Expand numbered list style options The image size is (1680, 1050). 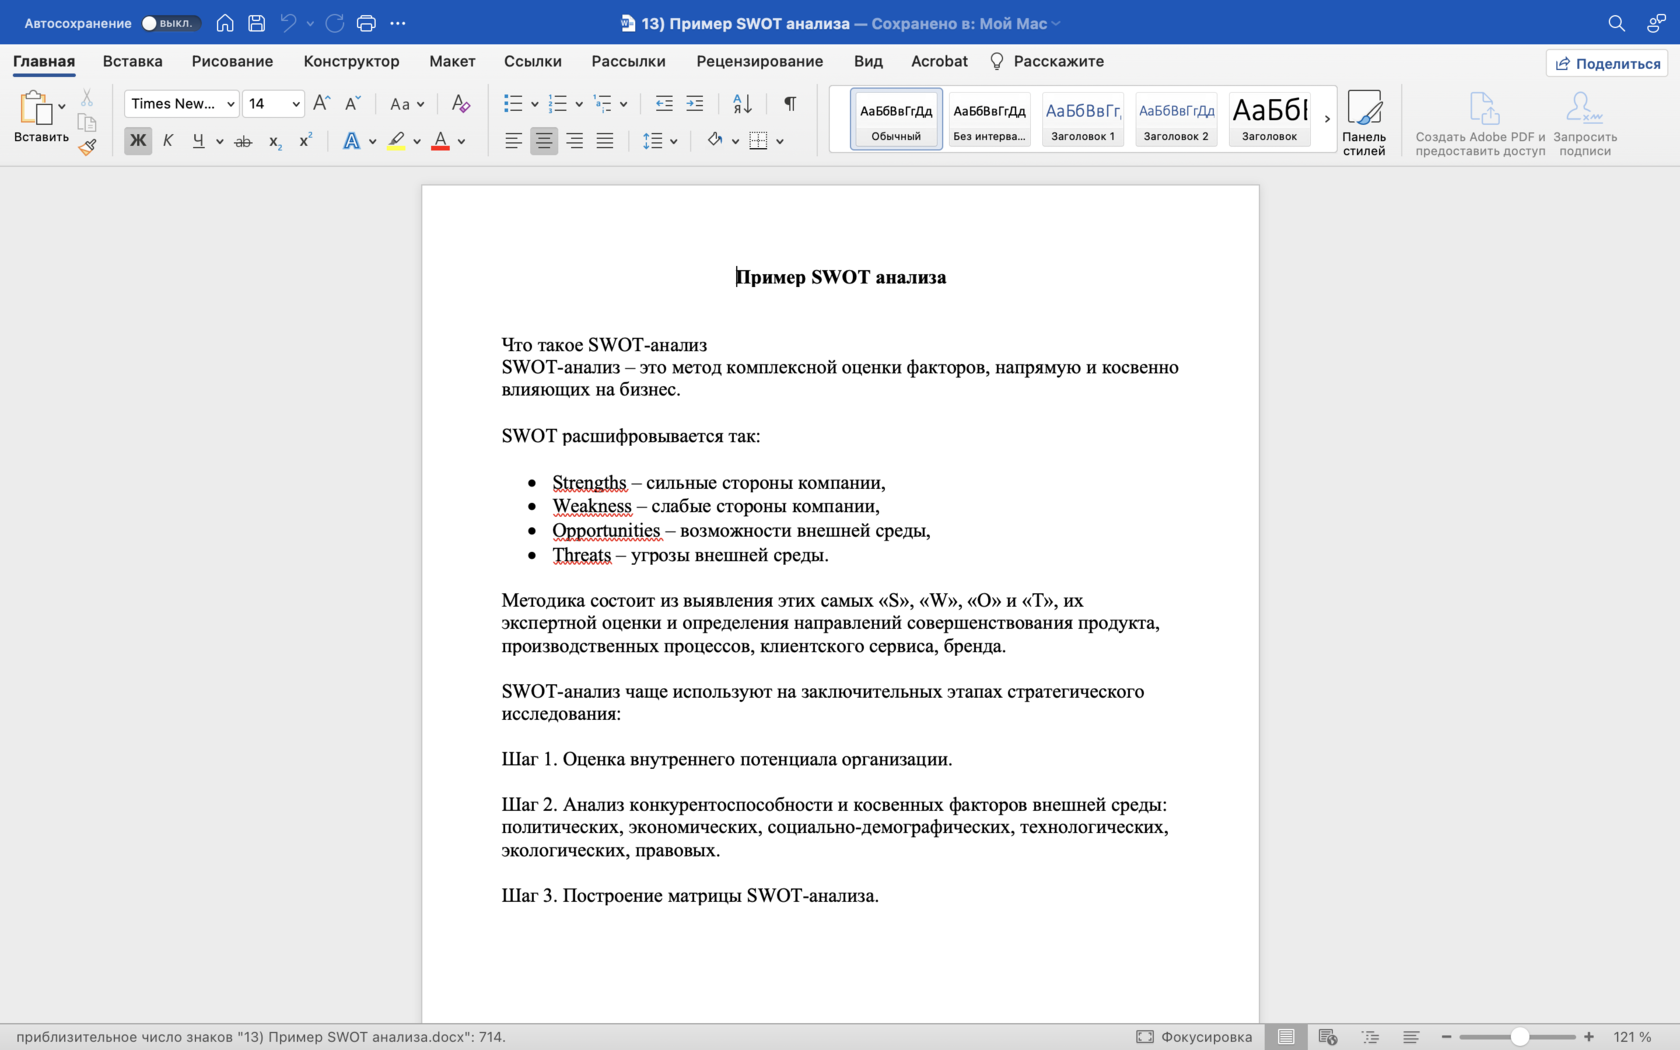tap(579, 104)
